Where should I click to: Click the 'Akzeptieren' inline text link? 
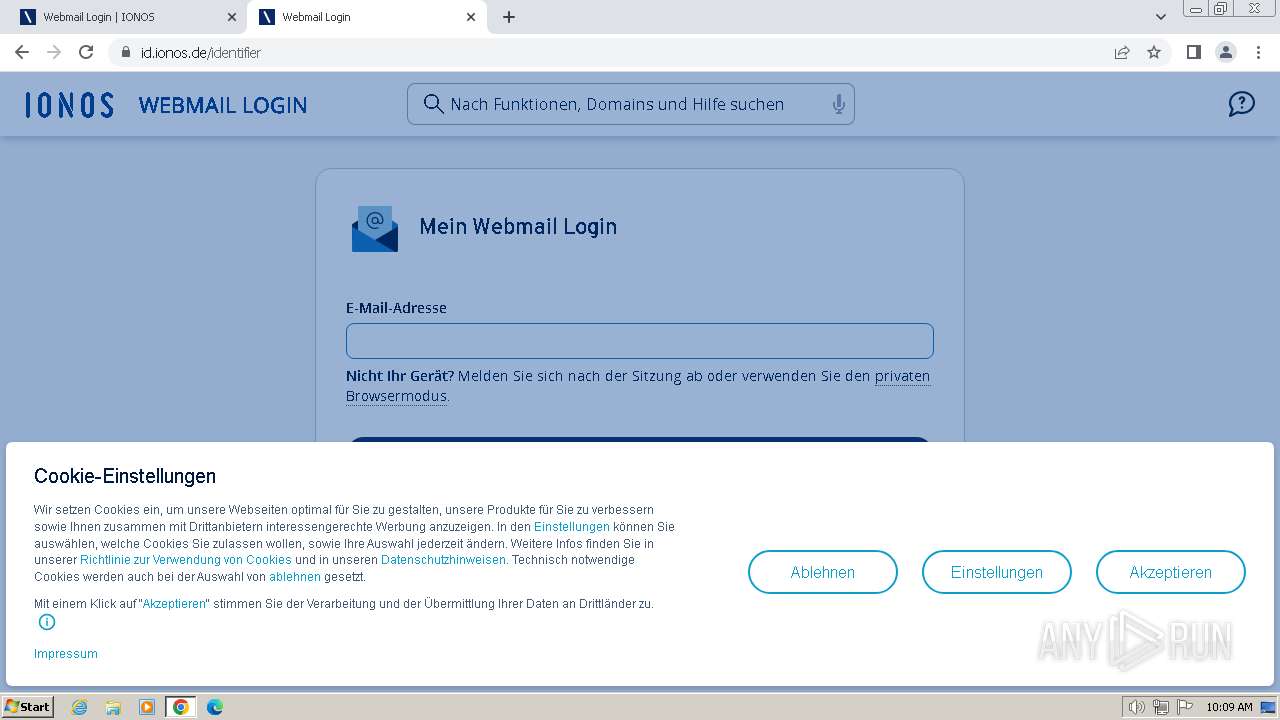[x=174, y=604]
